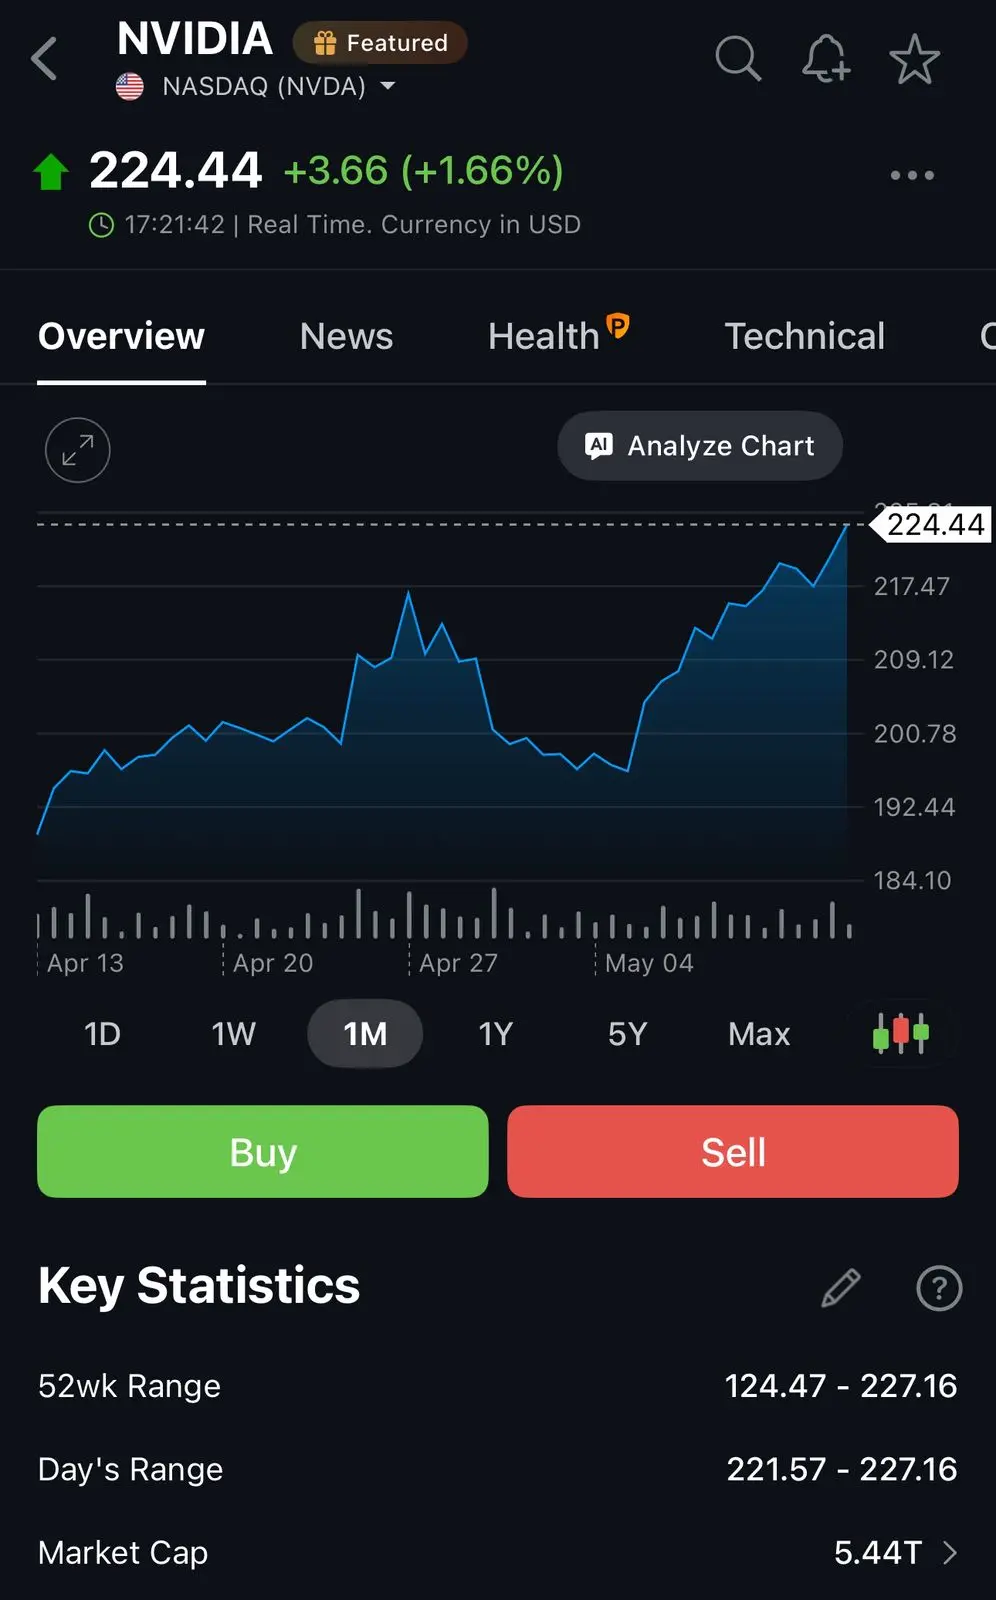Tap the NVIDIA title text

tap(195, 39)
